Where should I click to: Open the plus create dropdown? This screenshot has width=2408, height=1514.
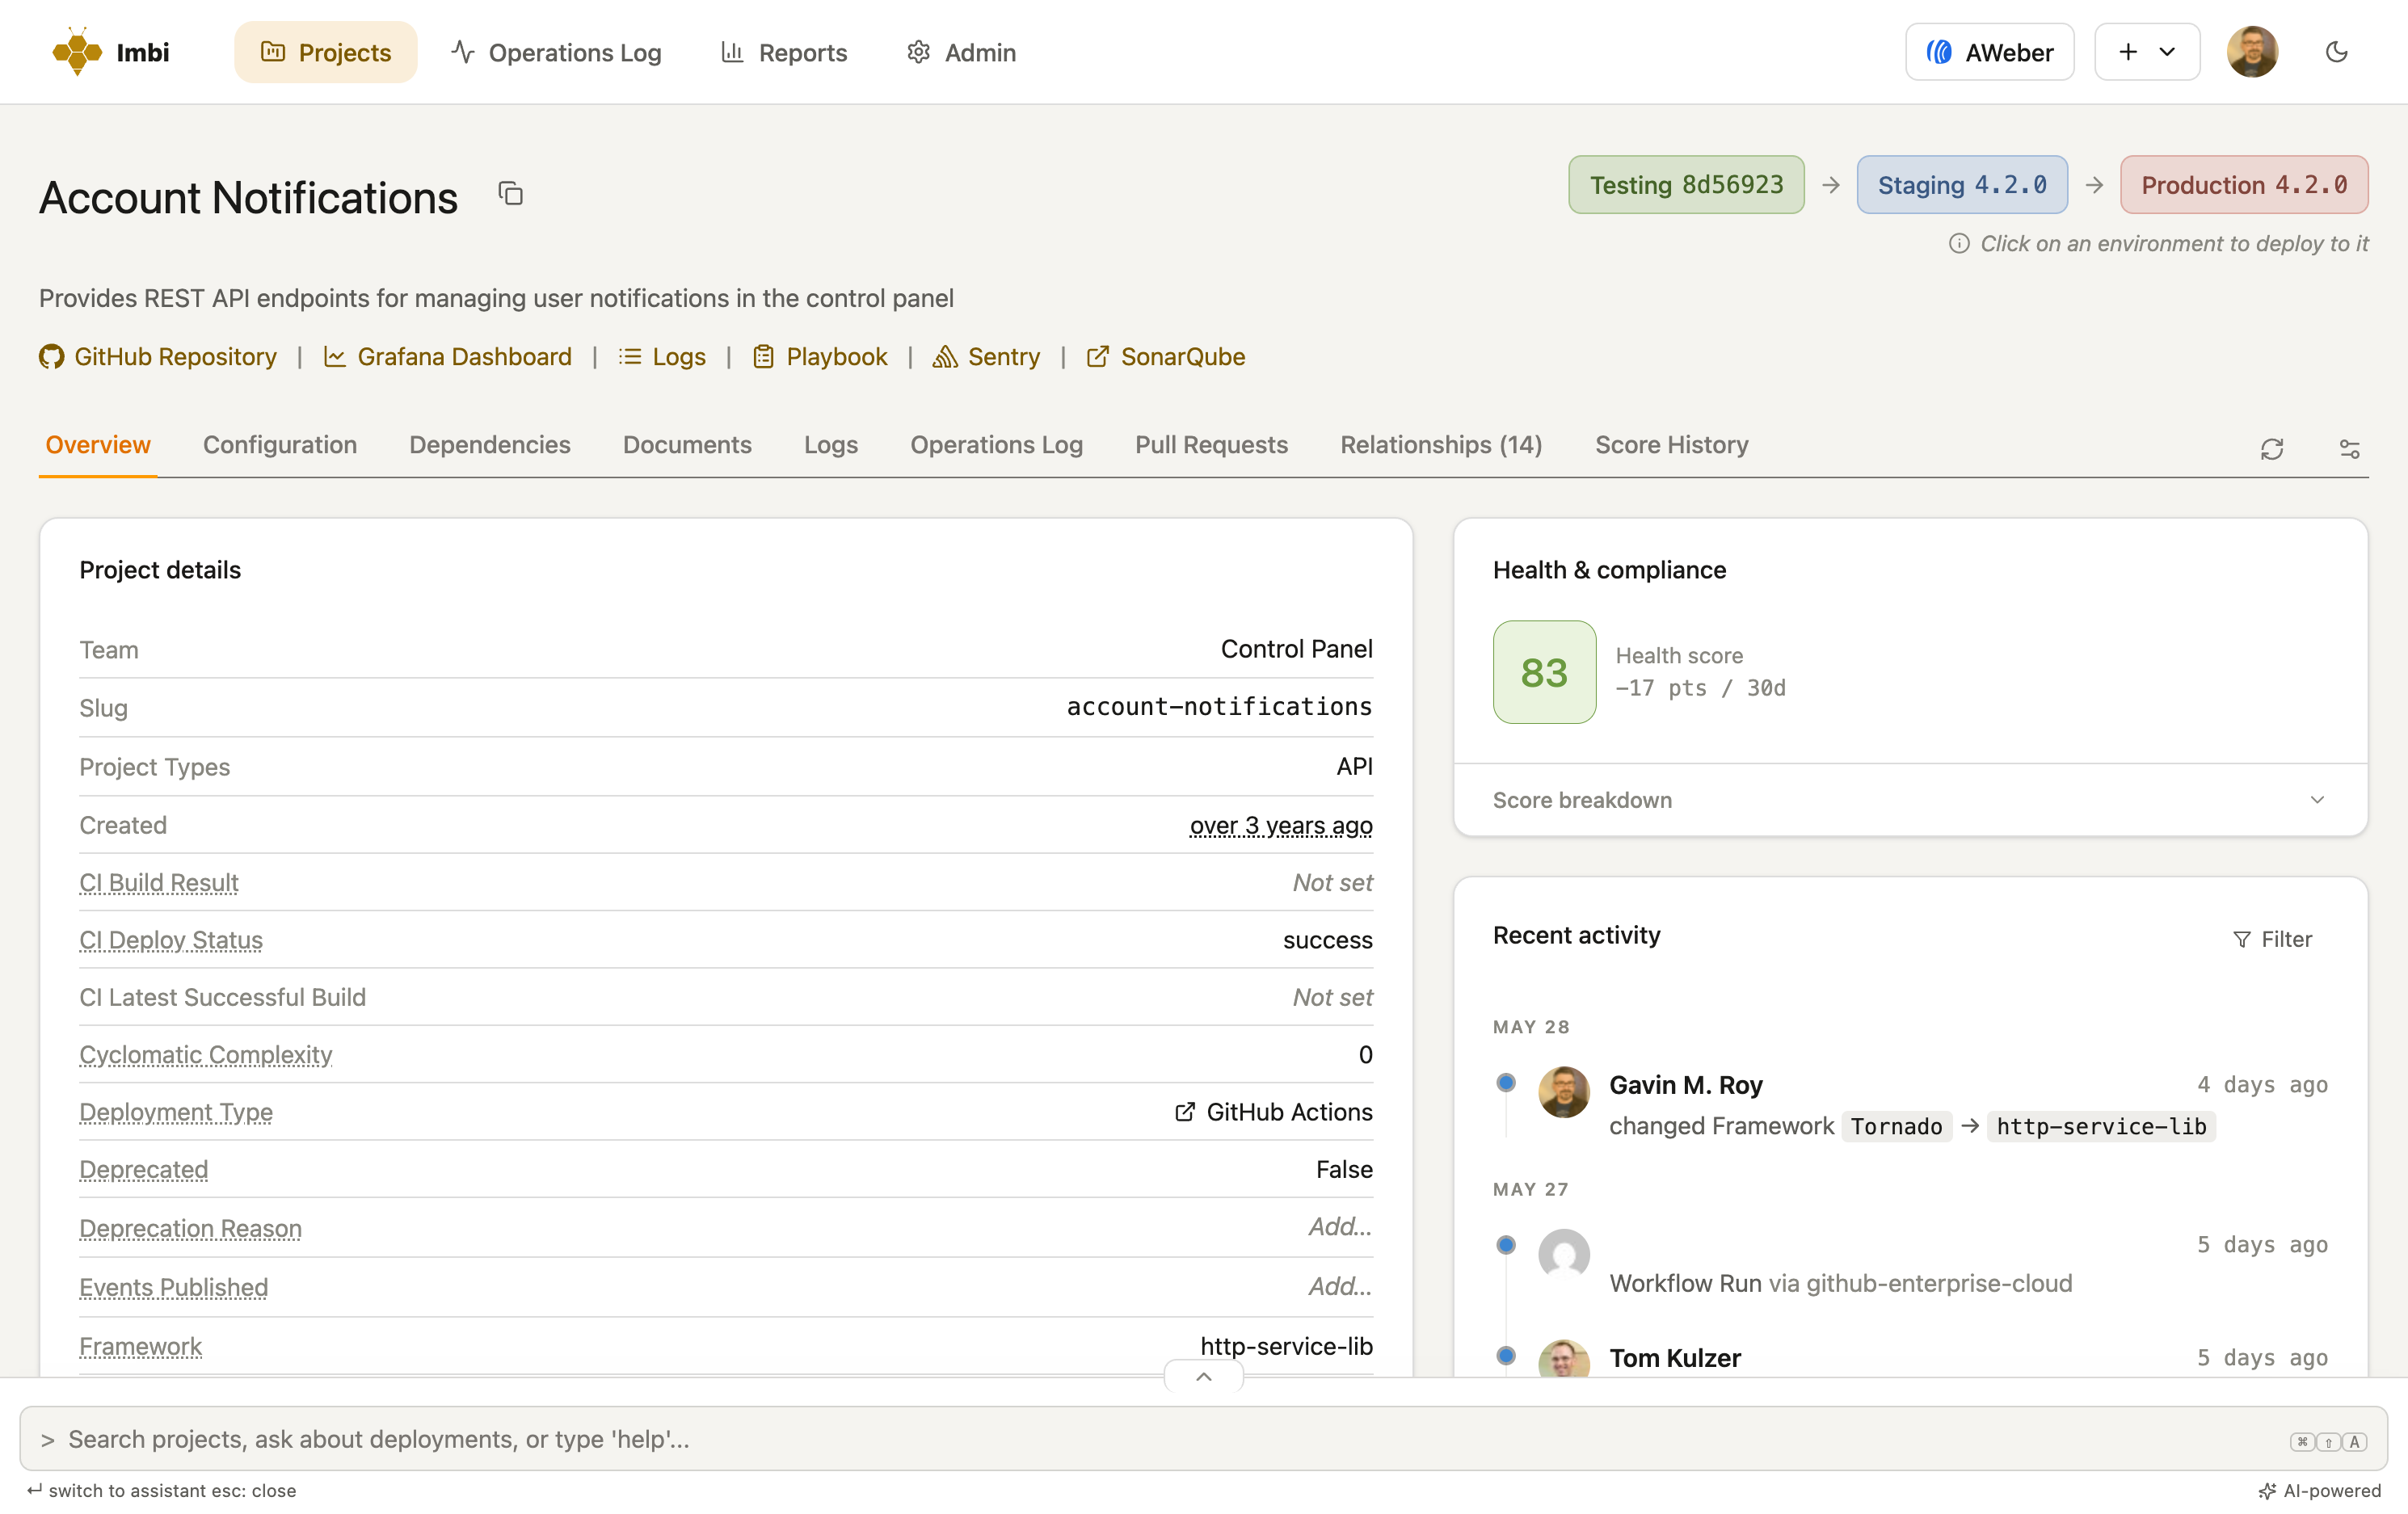pos(2146,52)
